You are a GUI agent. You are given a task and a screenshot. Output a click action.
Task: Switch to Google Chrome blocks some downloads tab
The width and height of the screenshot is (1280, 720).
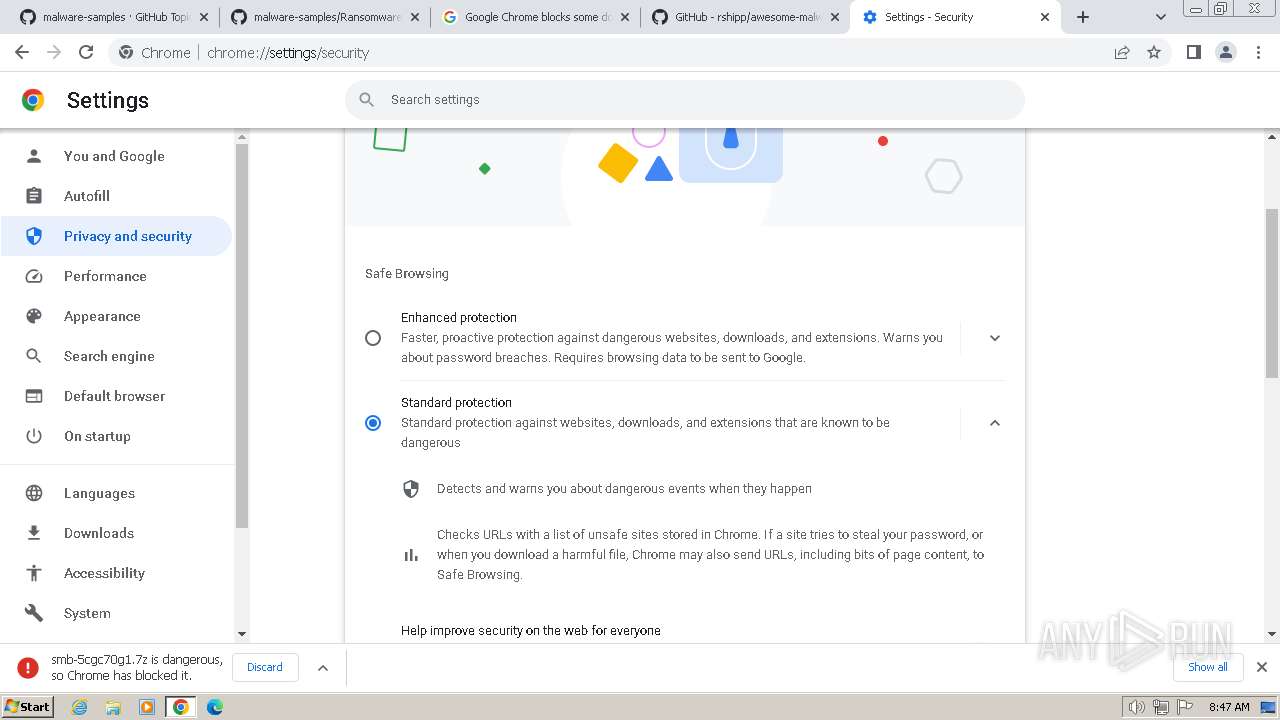[x=534, y=17]
